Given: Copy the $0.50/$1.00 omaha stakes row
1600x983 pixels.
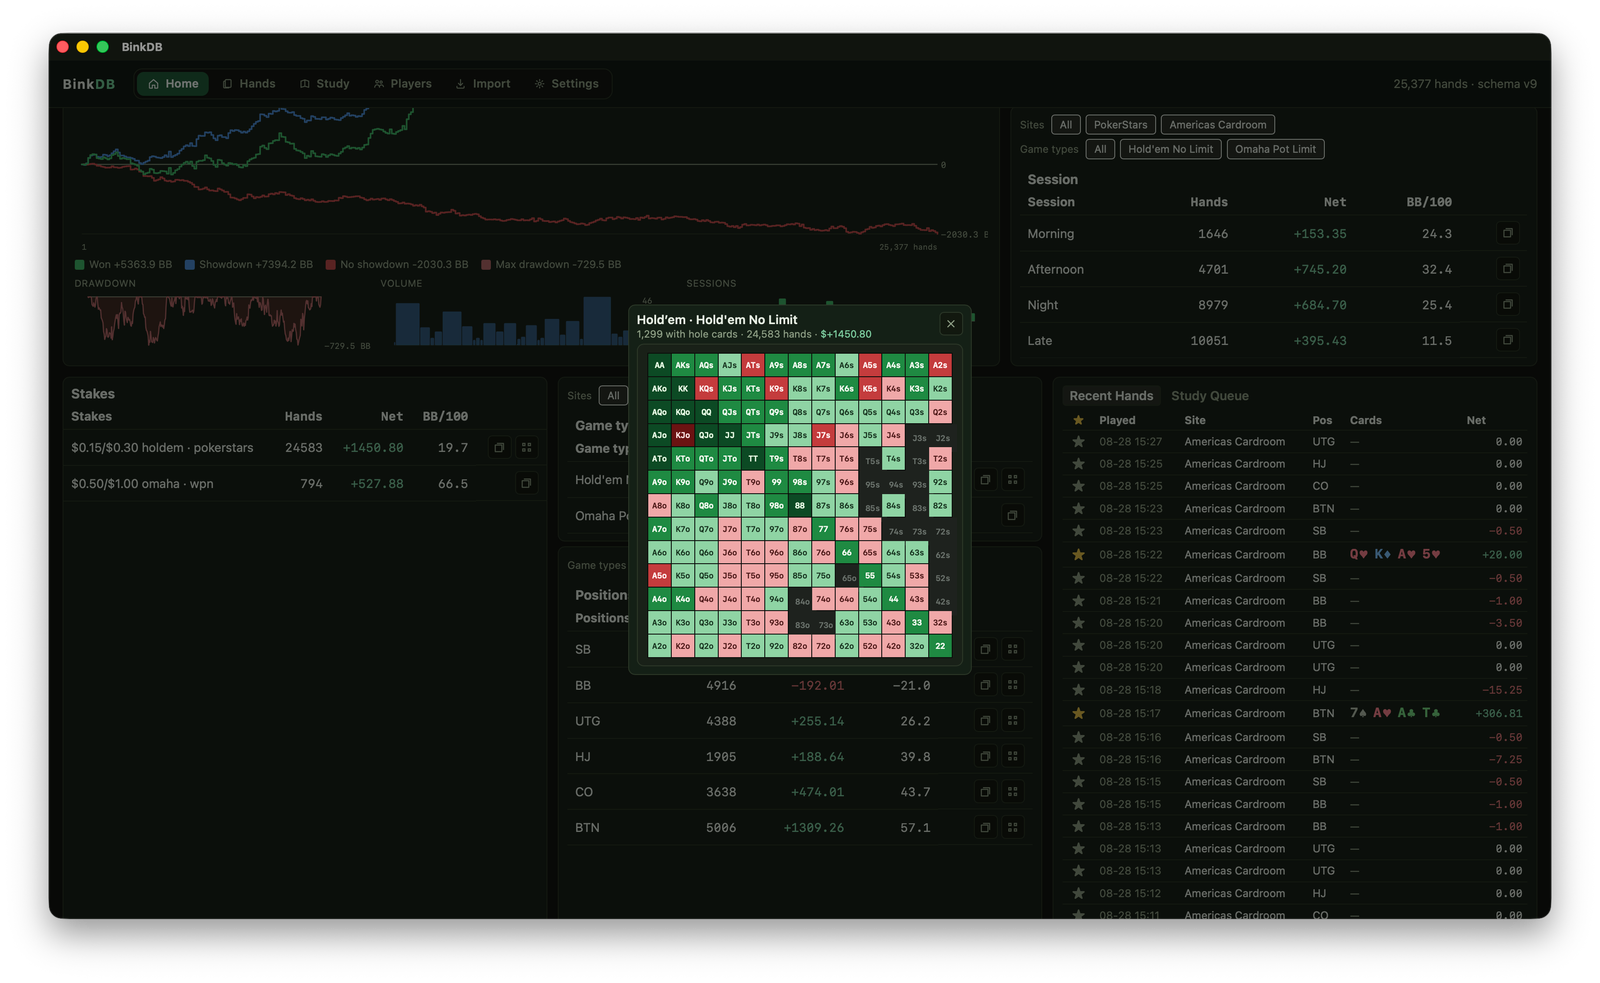Looking at the screenshot, I should tap(526, 484).
